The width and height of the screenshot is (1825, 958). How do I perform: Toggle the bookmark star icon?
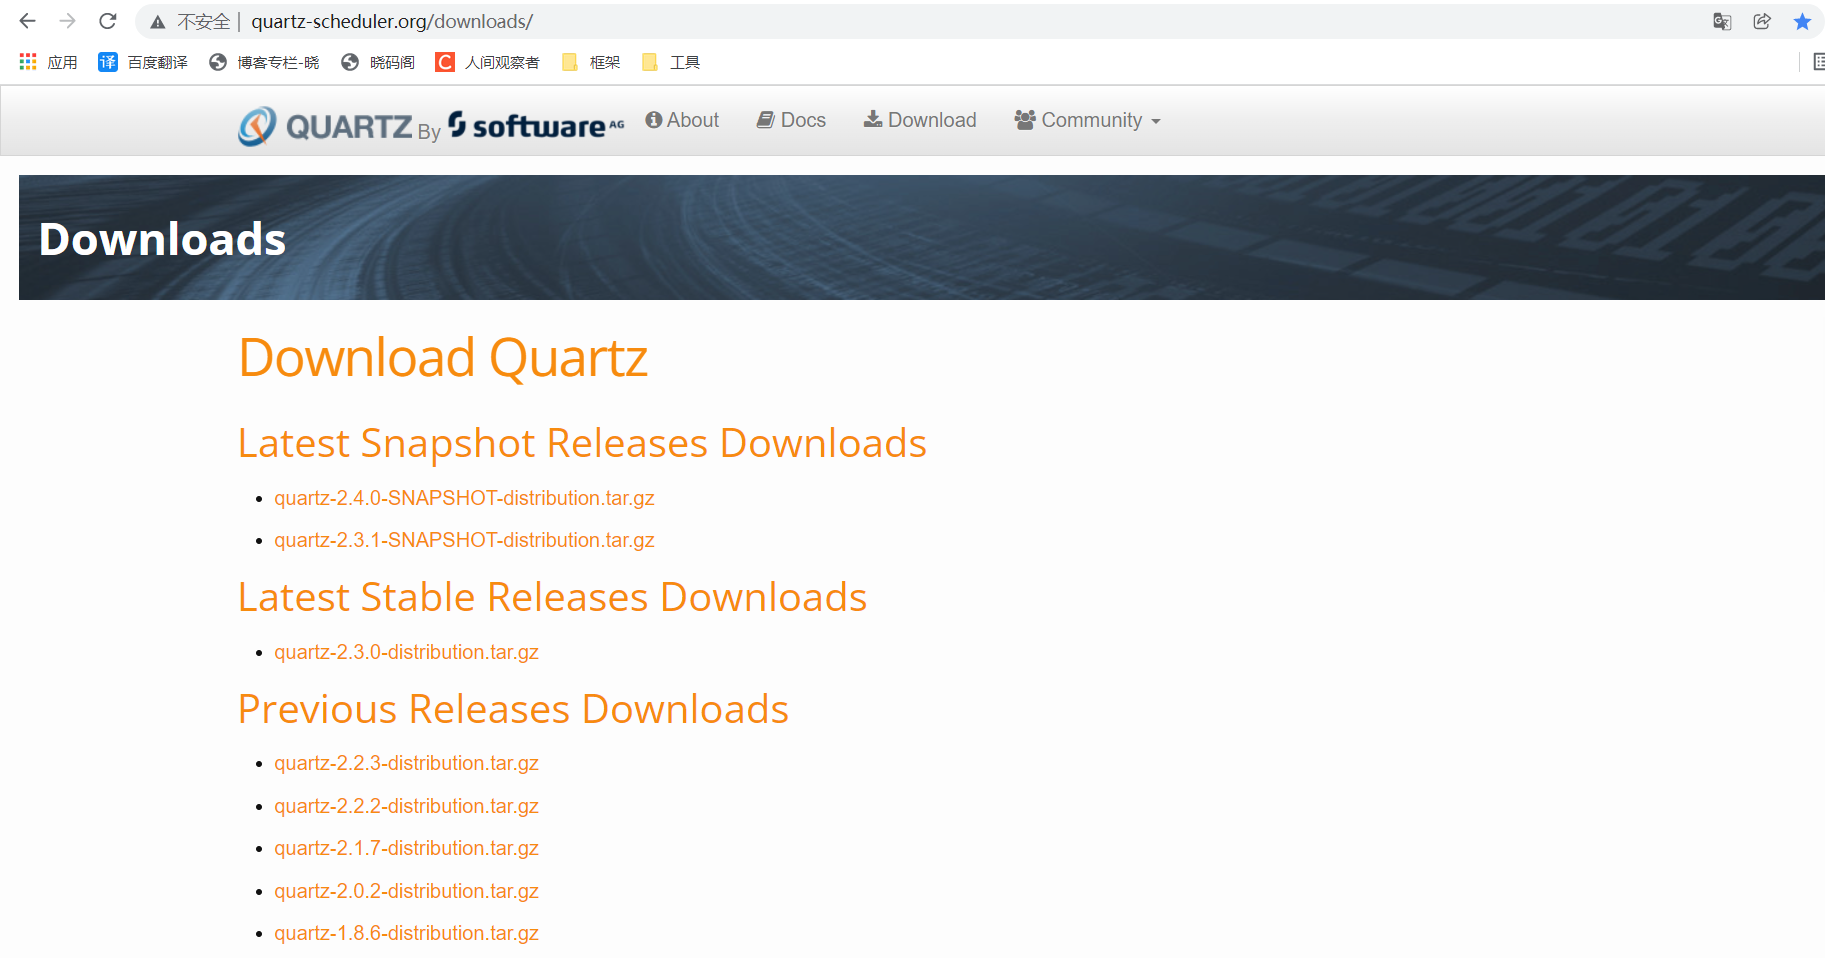click(x=1802, y=21)
